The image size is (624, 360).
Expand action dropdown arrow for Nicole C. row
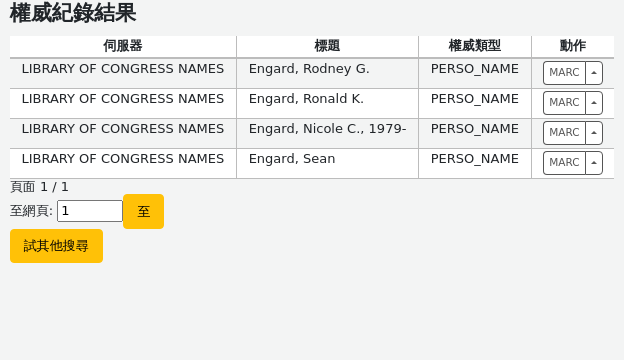594,133
